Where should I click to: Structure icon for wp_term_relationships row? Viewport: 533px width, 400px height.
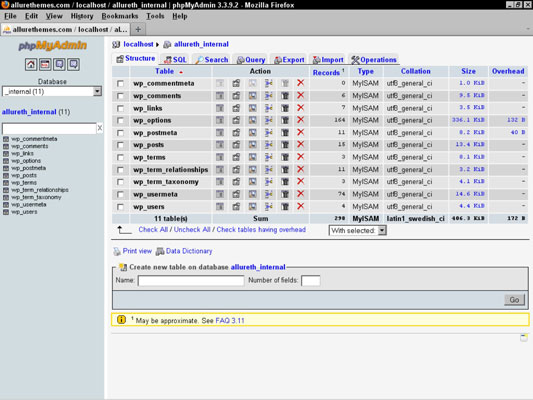pyautogui.click(x=236, y=169)
